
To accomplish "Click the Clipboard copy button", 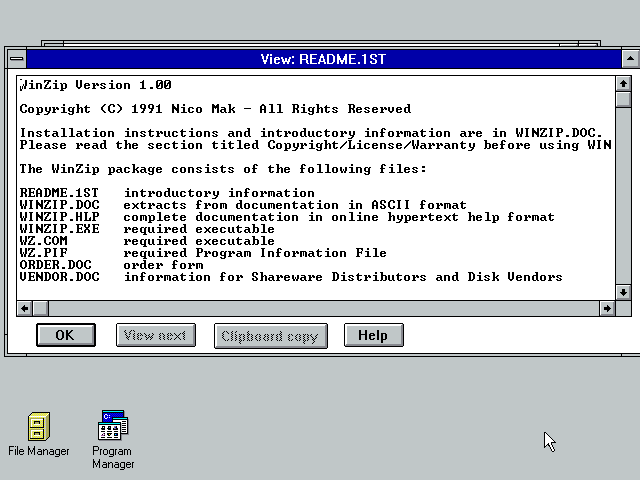I will (x=271, y=336).
